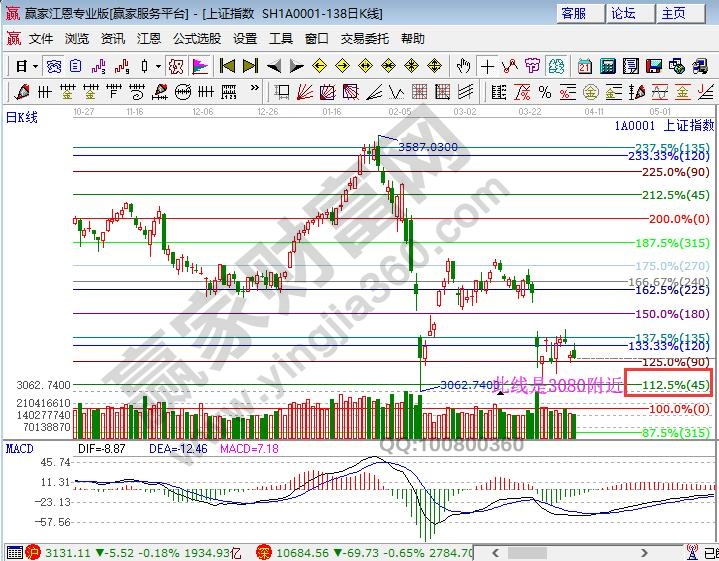
Task: Toggle the red 权 adjustment button
Action: point(174,66)
